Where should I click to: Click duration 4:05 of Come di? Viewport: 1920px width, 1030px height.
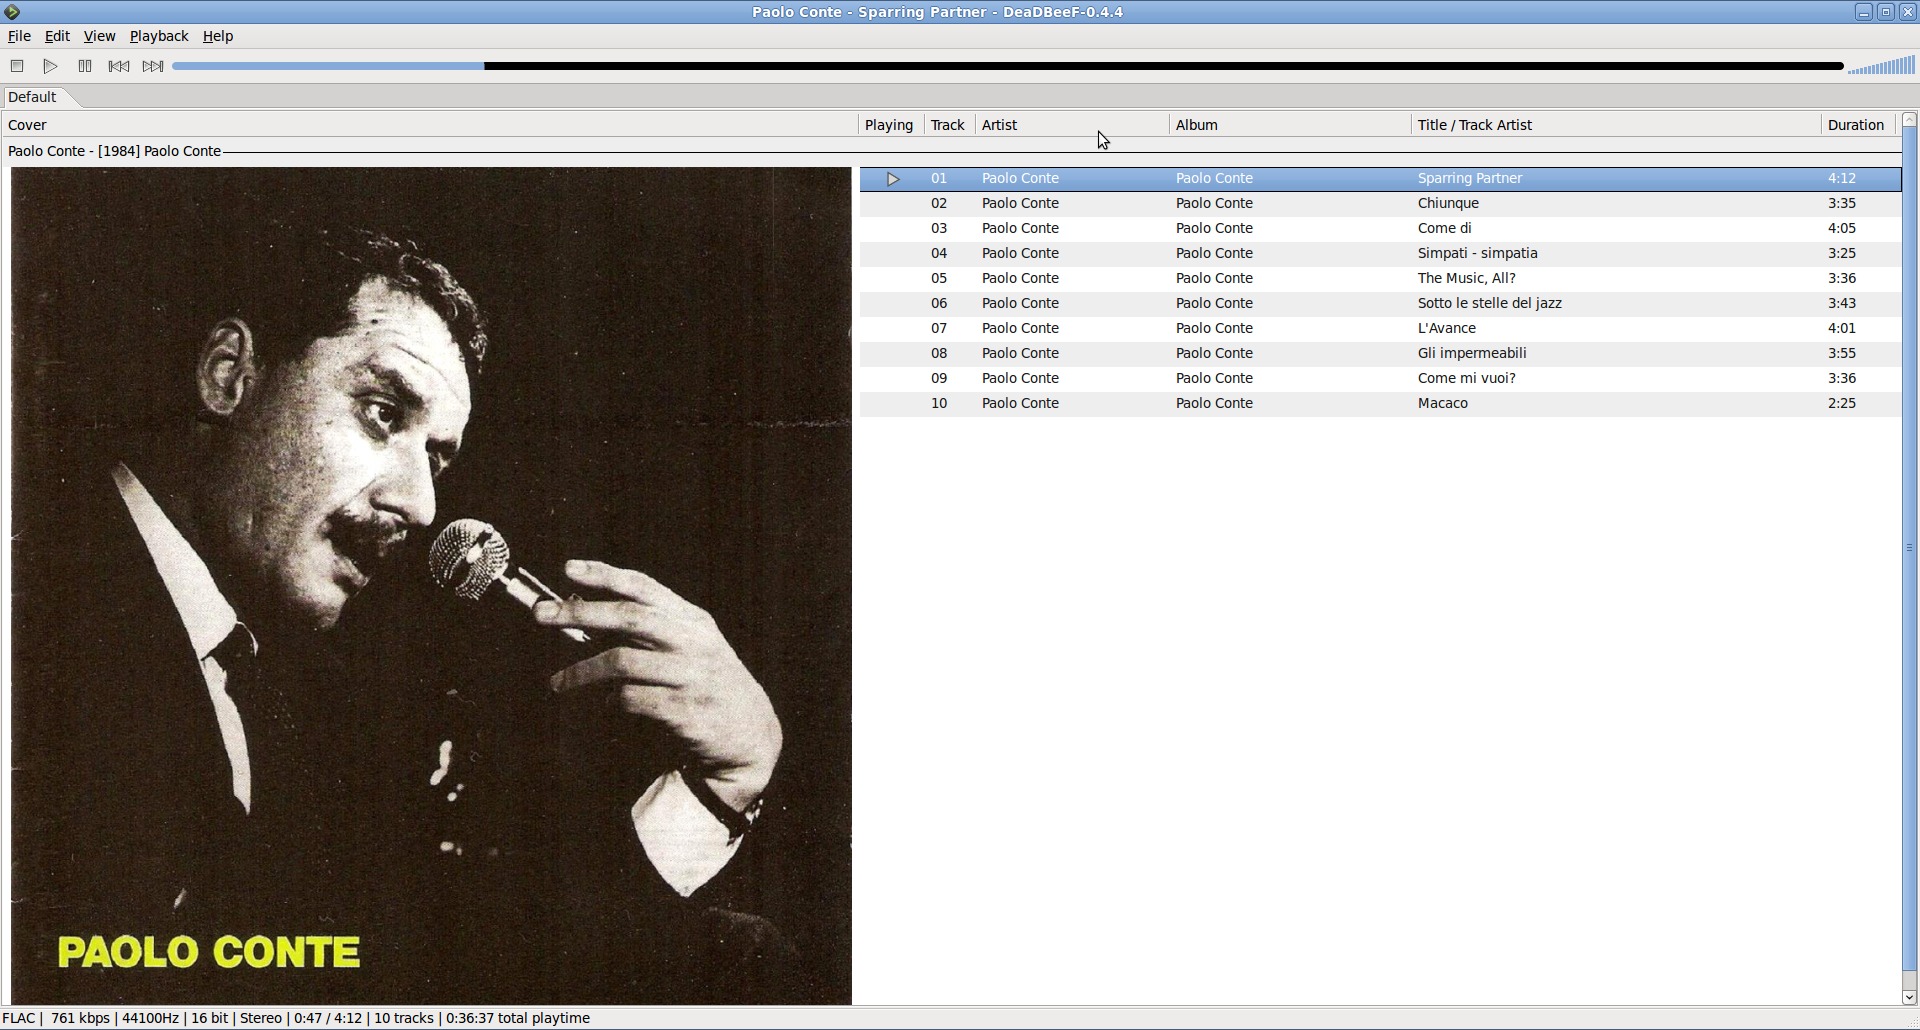pyautogui.click(x=1842, y=228)
